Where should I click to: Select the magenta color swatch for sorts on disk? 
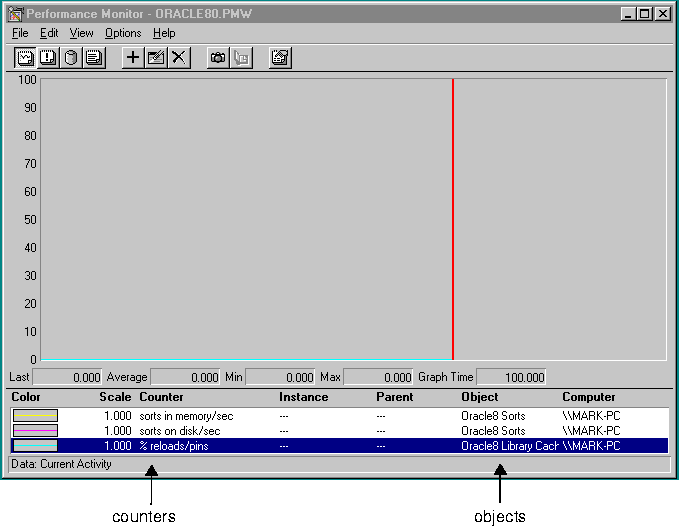tap(35, 431)
